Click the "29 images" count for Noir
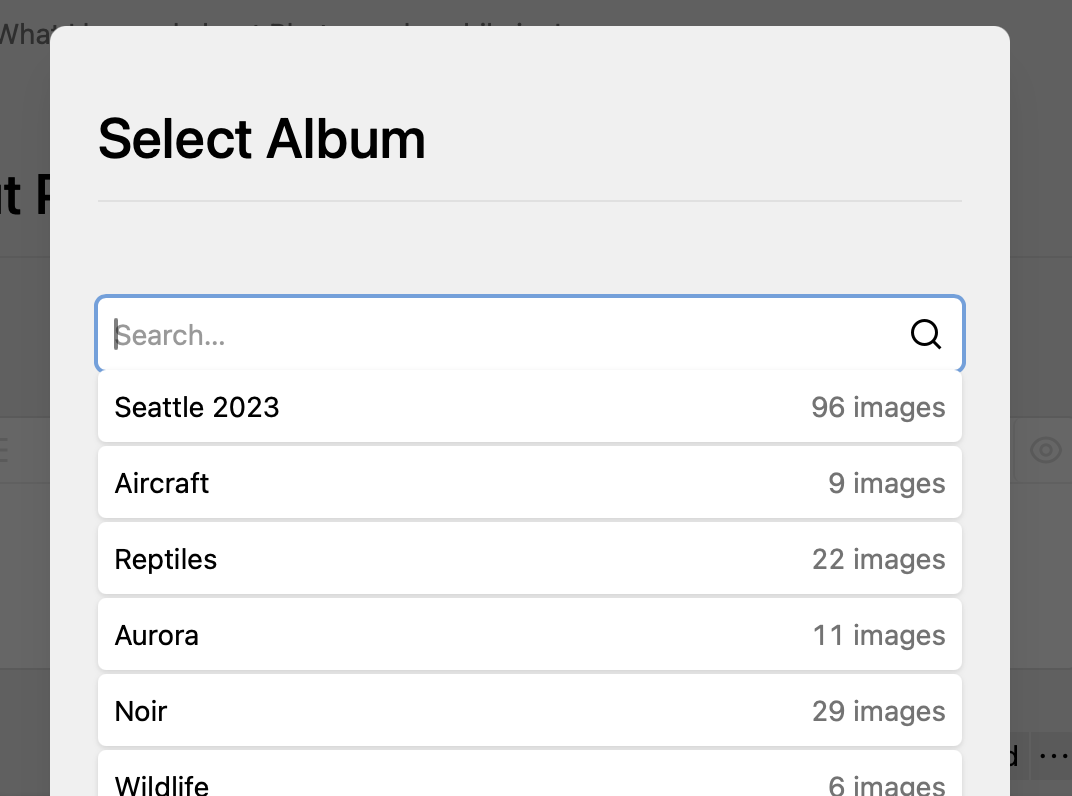The width and height of the screenshot is (1072, 796). click(878, 711)
